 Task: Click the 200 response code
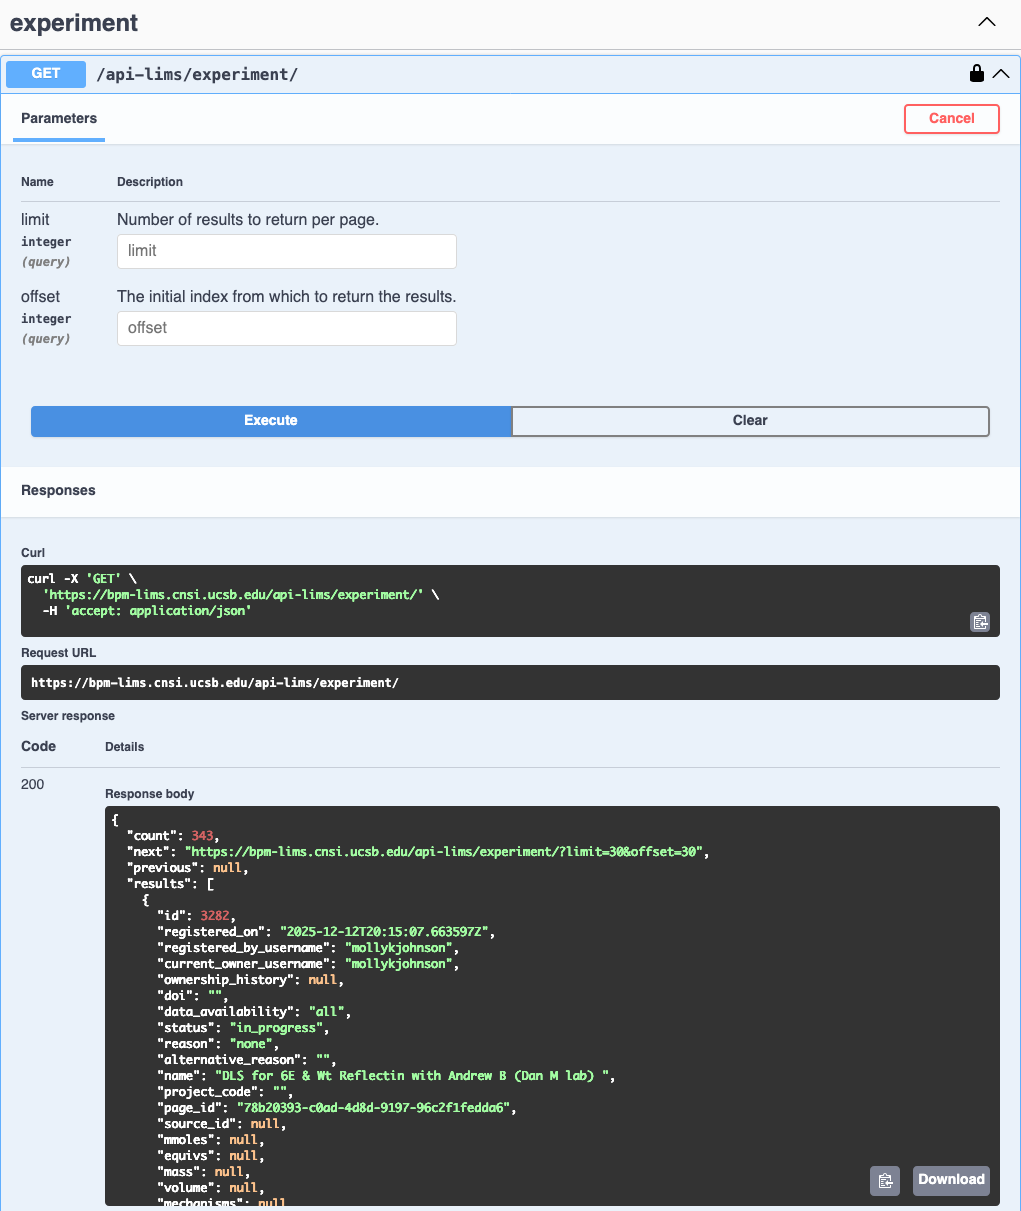pyautogui.click(x=31, y=784)
